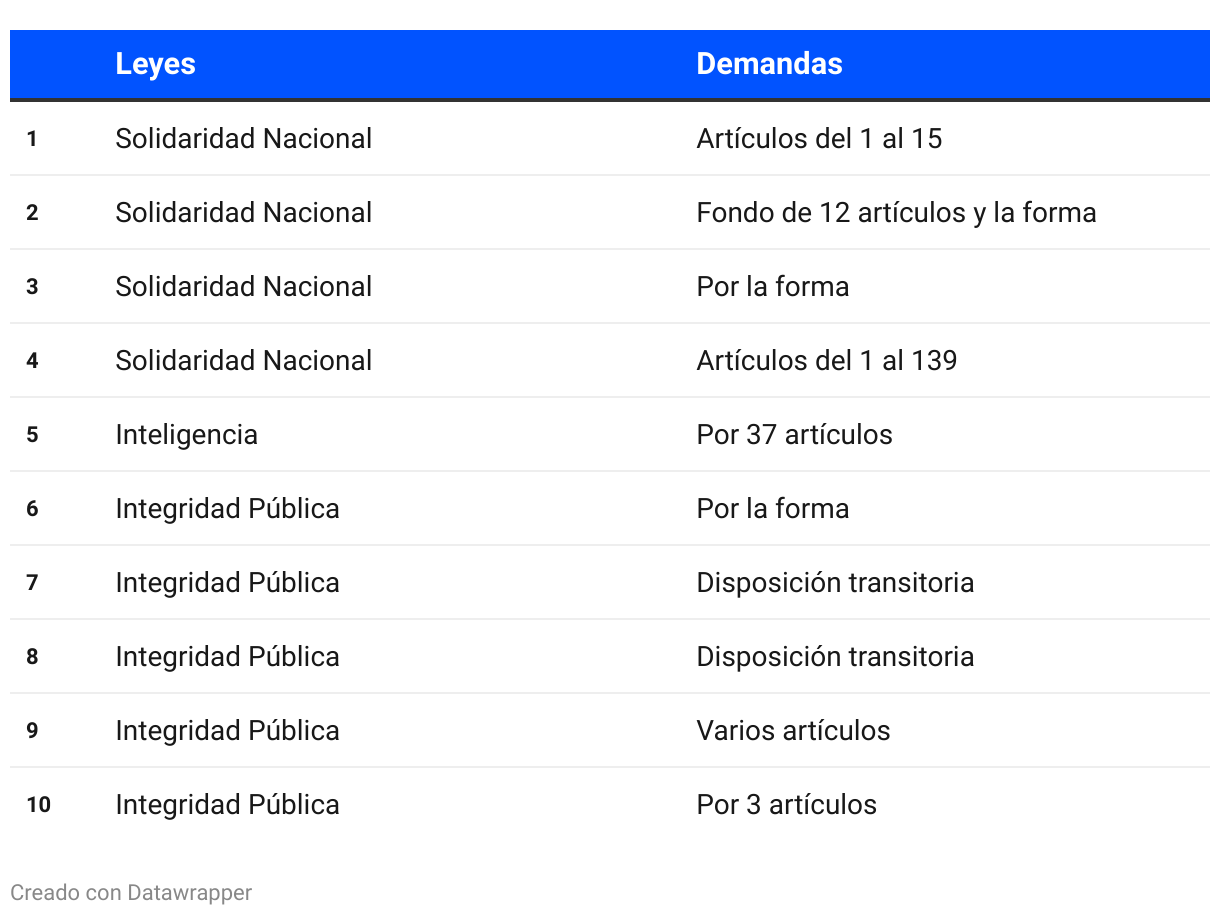This screenshot has height=916, width=1220.
Task: Open the Creado con Datawrapper link
Action: [131, 892]
